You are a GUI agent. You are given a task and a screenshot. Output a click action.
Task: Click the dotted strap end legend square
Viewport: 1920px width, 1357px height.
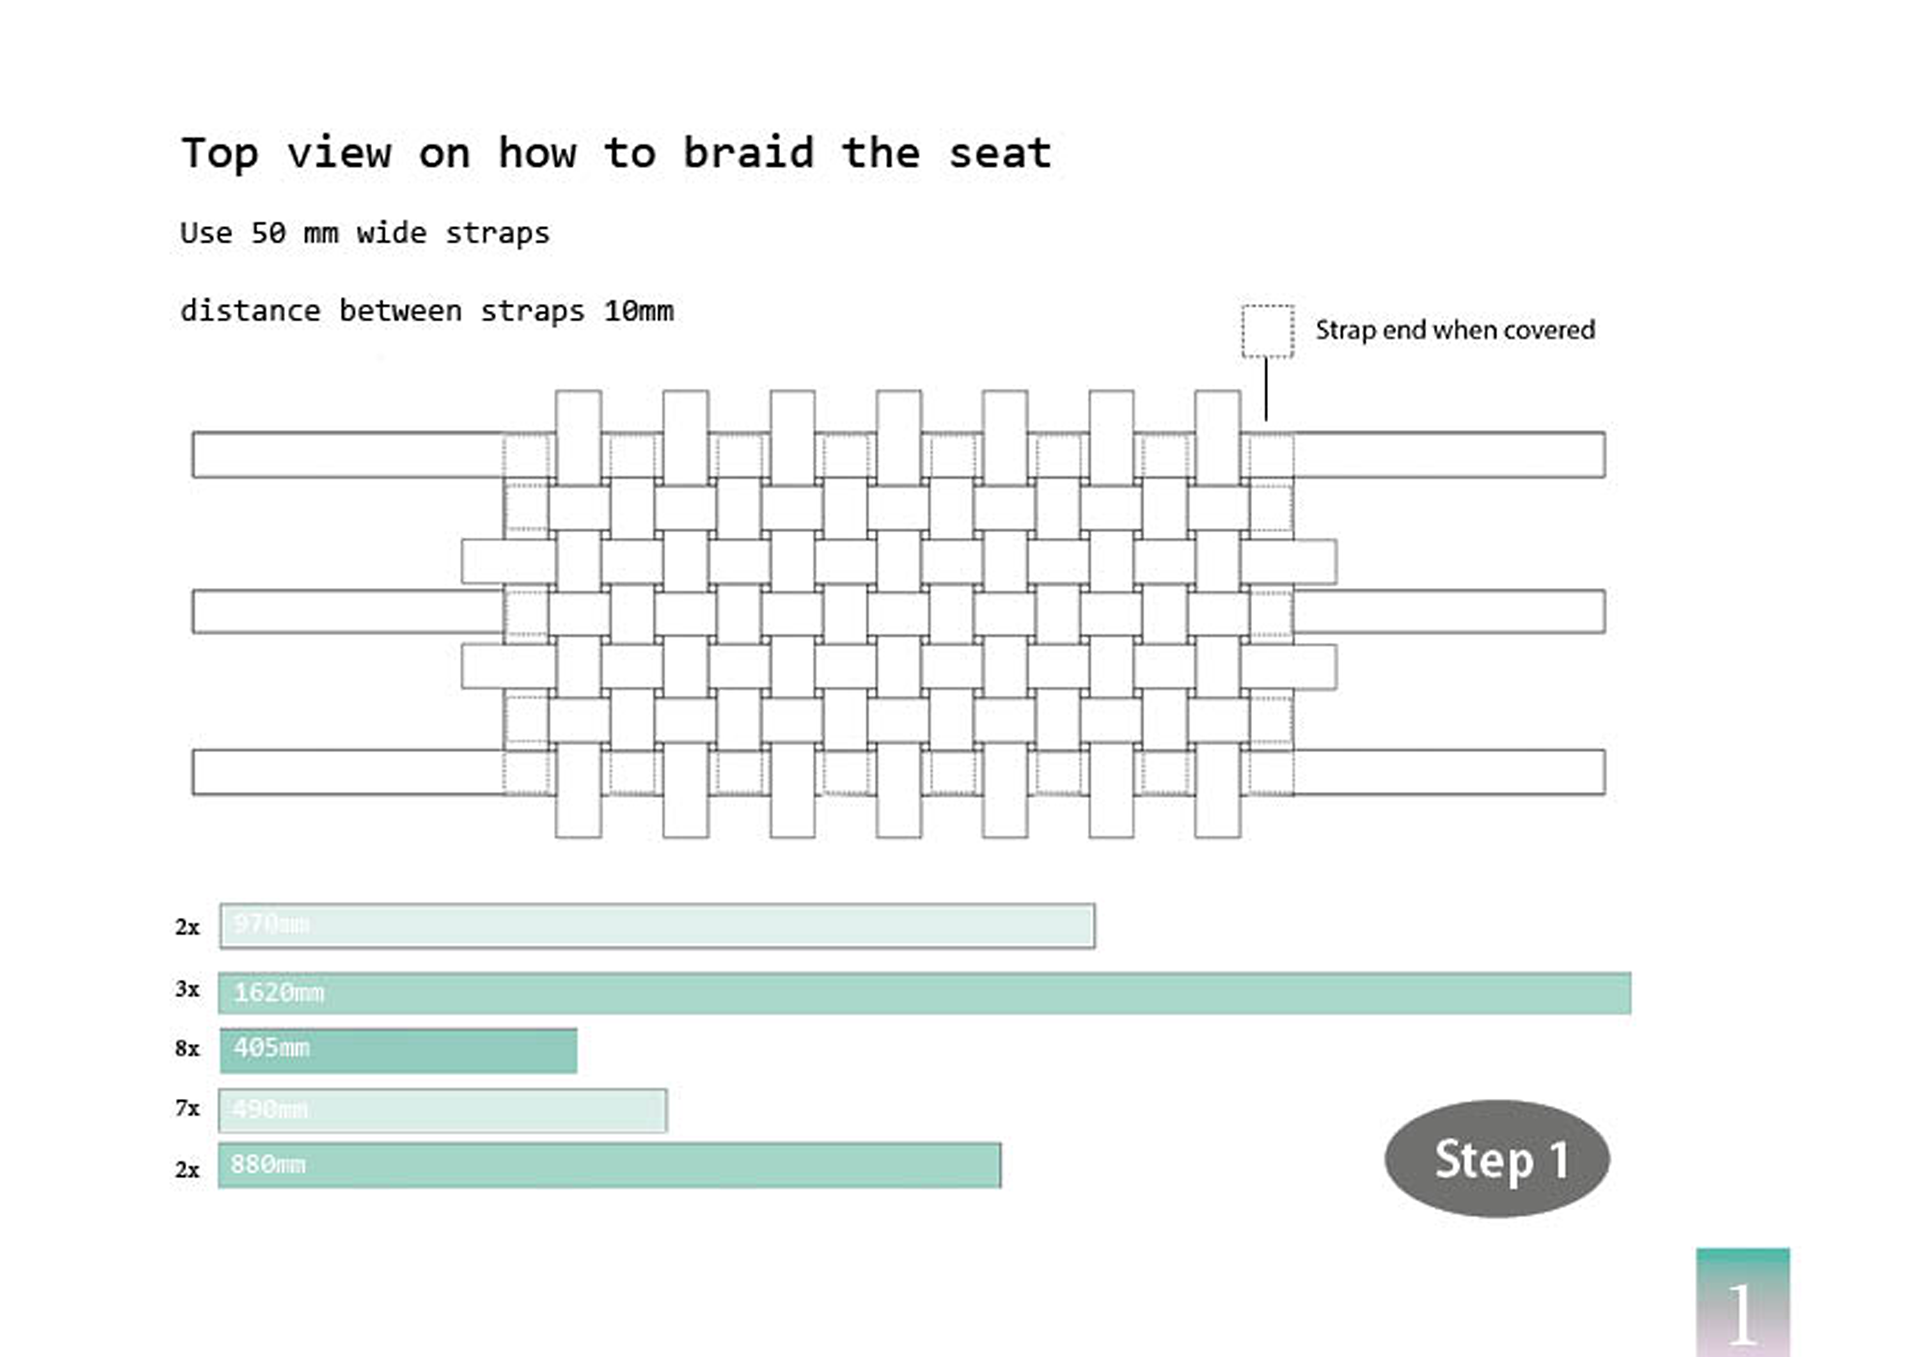coord(1267,331)
